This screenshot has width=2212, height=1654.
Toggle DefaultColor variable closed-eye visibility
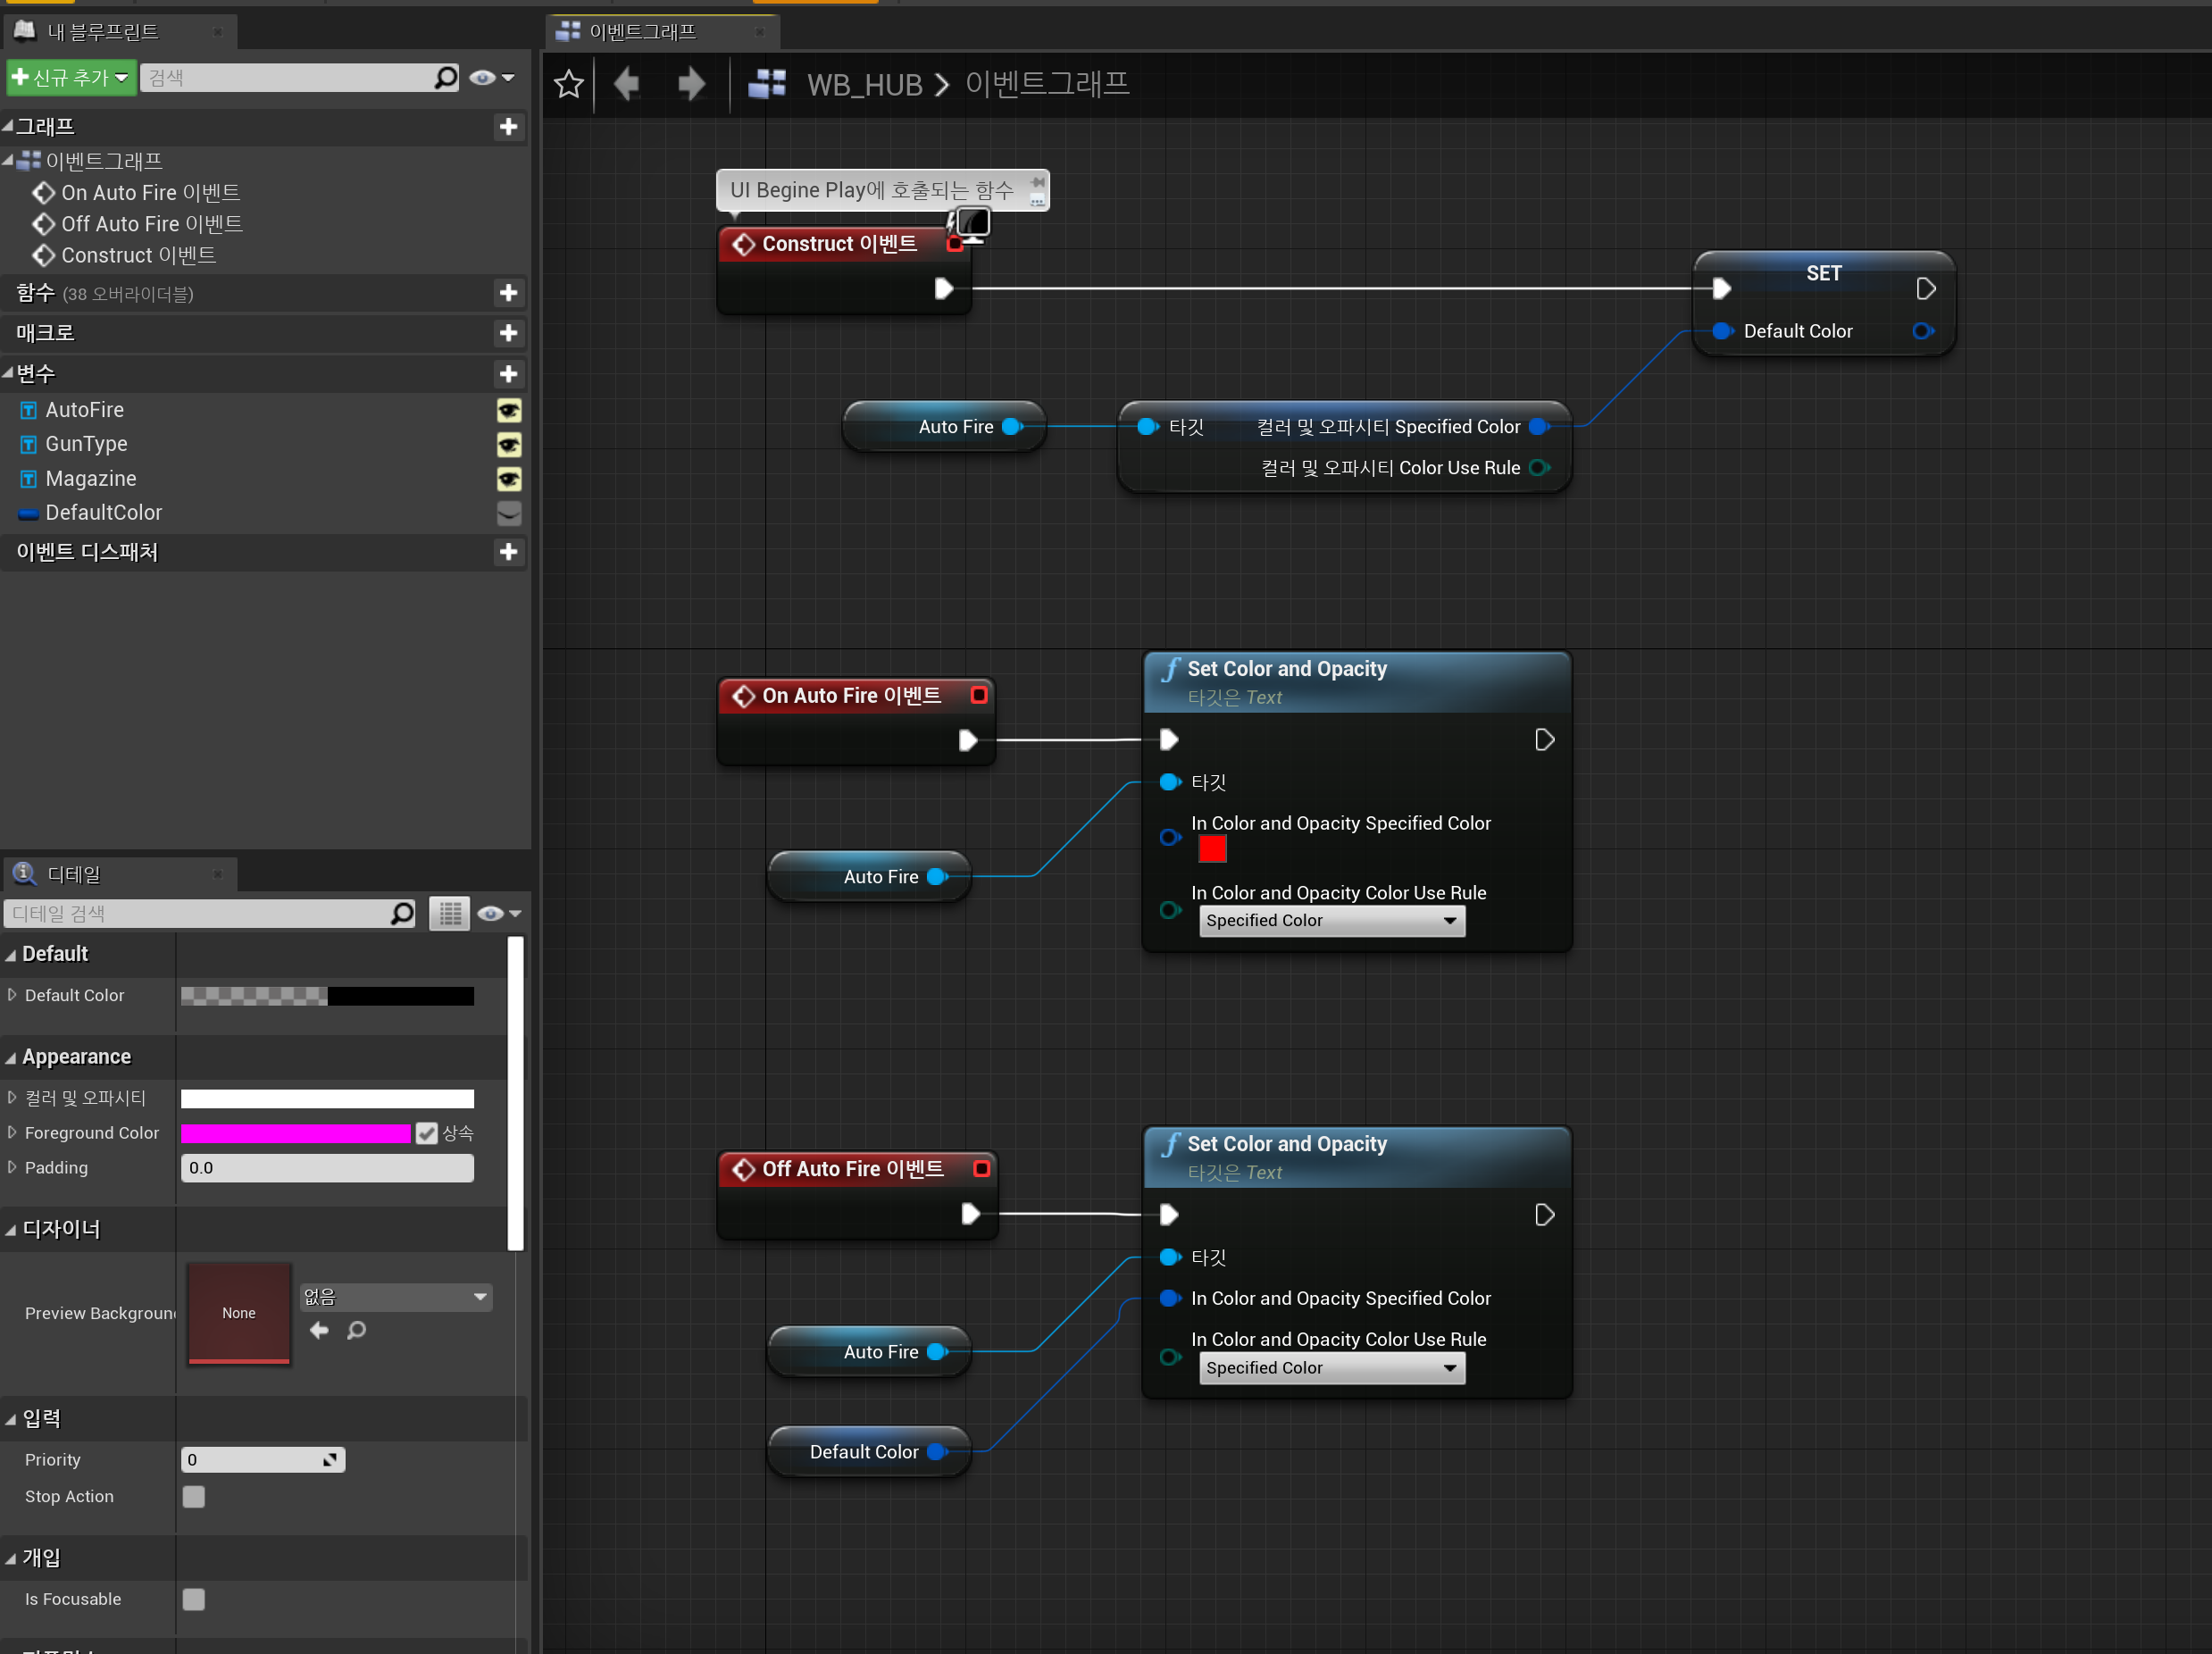tap(509, 513)
